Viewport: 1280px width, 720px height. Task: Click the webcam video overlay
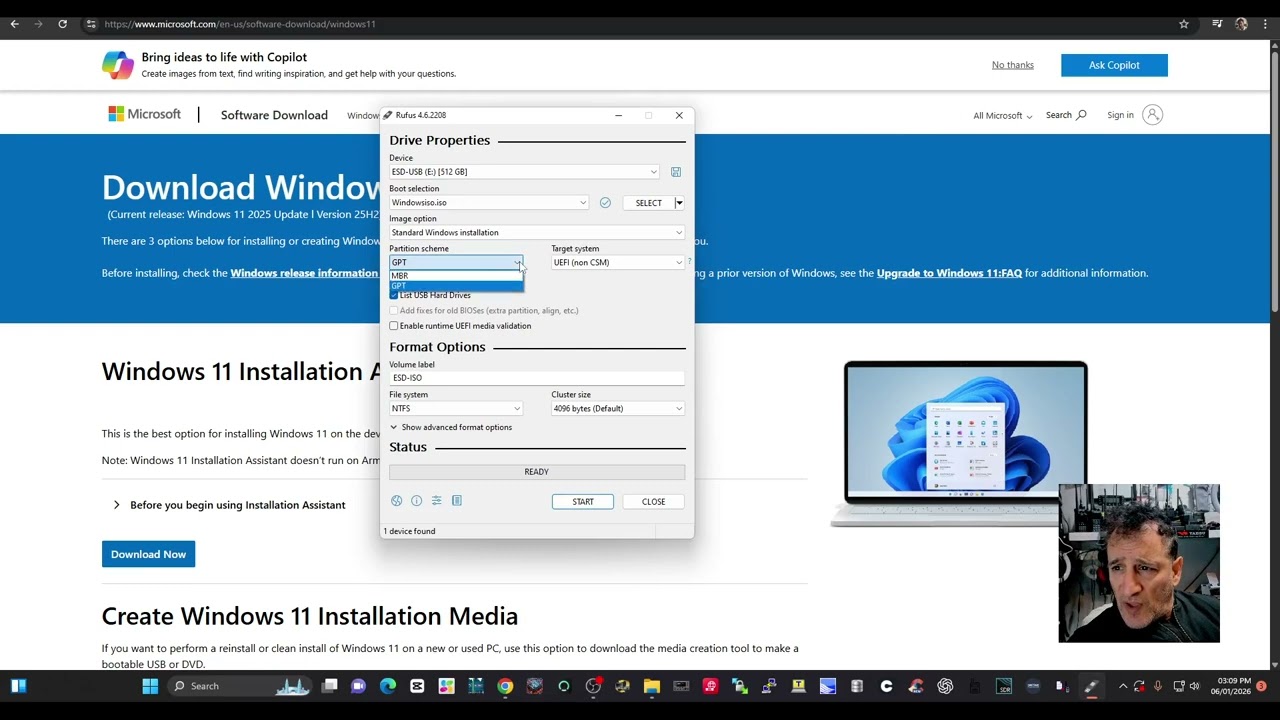click(1139, 564)
